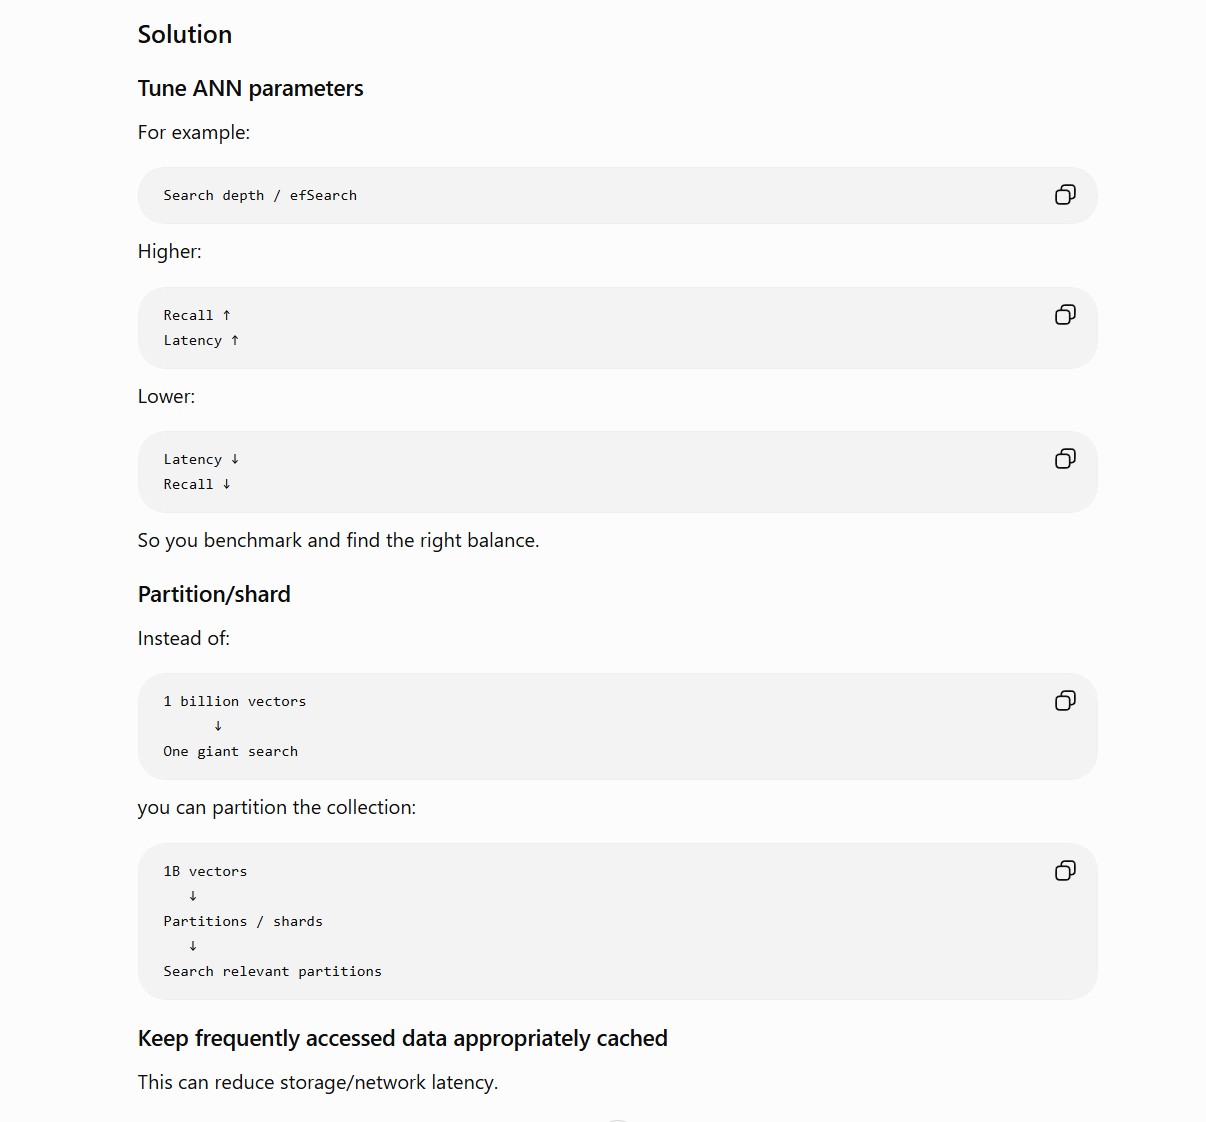Click 'you can partition the collection:' text

pos(277,807)
